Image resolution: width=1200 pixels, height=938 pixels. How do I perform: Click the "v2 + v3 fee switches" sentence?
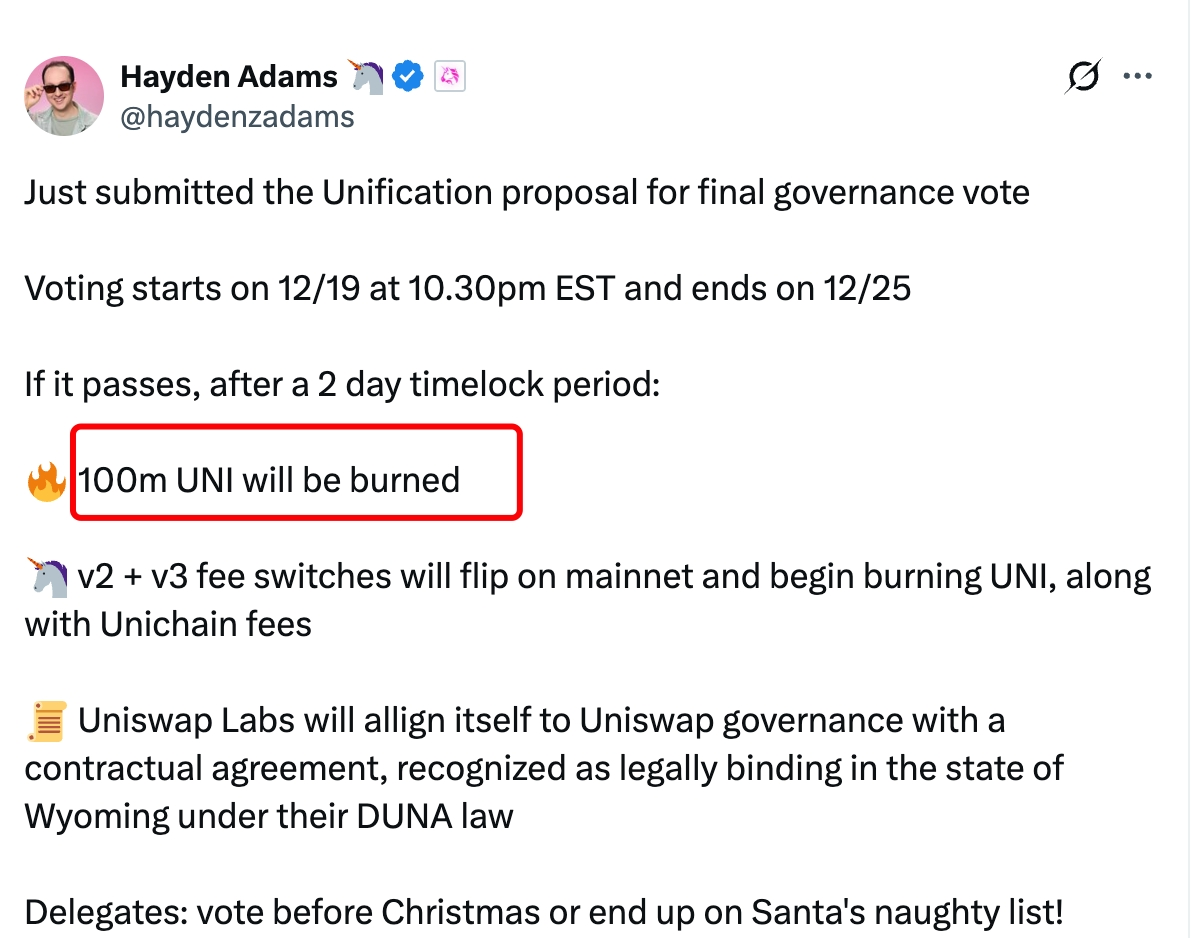click(610, 577)
